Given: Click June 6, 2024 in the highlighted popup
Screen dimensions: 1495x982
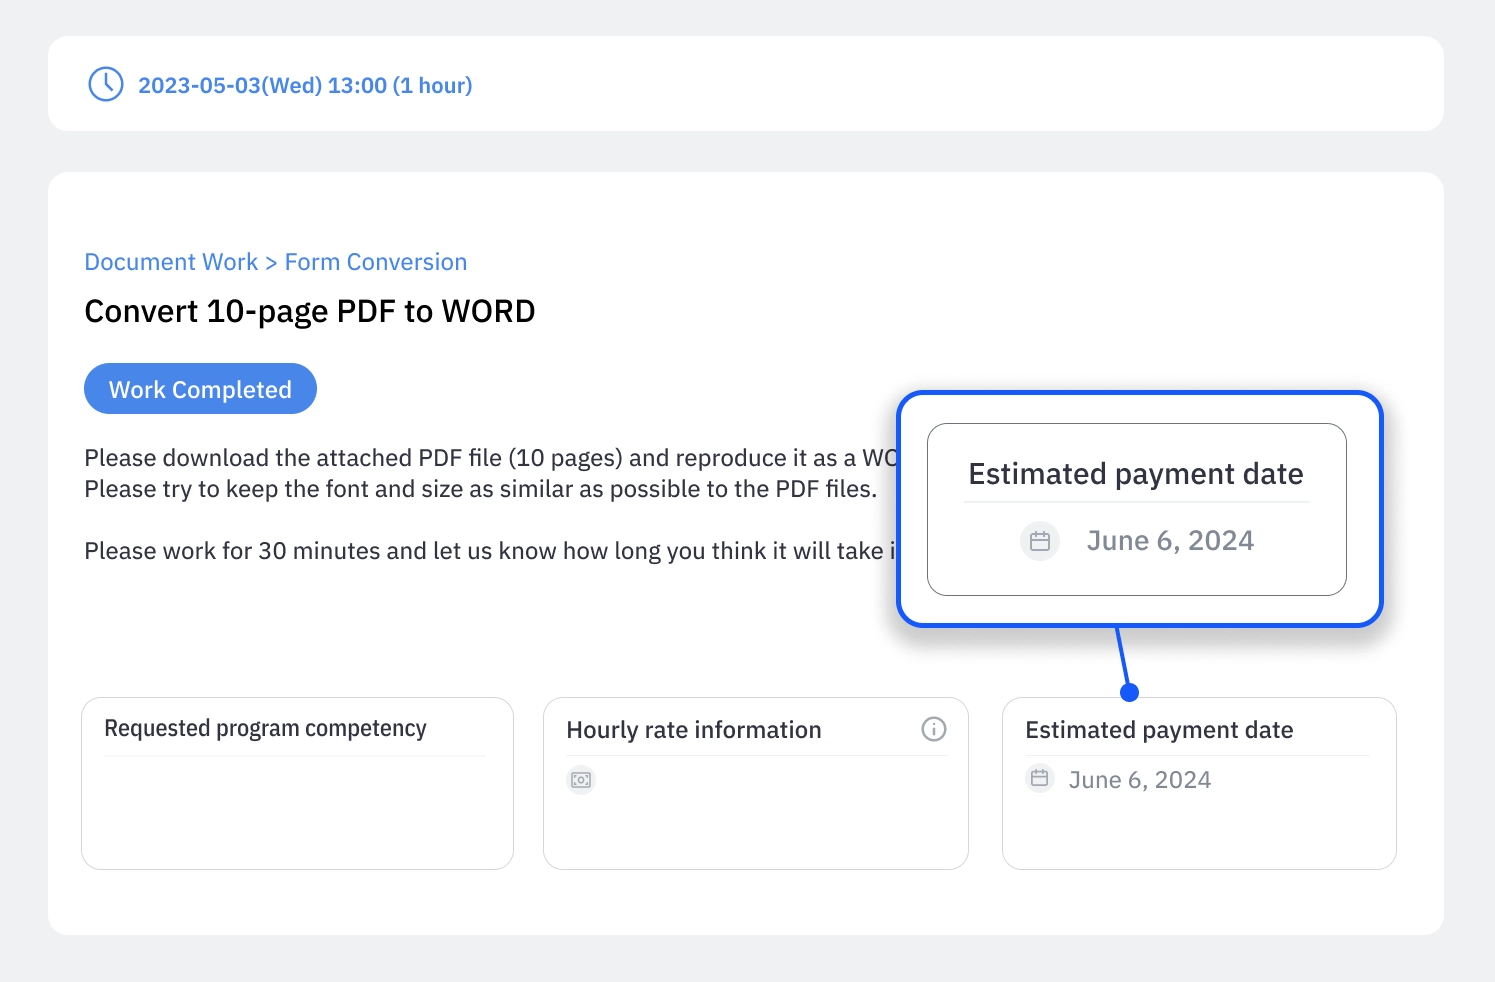Looking at the screenshot, I should (1170, 541).
